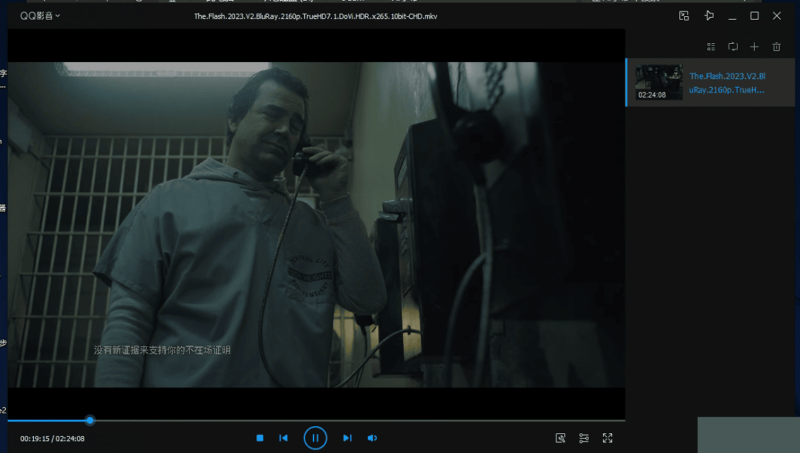Maximize the QQ影音 player window

754,16
